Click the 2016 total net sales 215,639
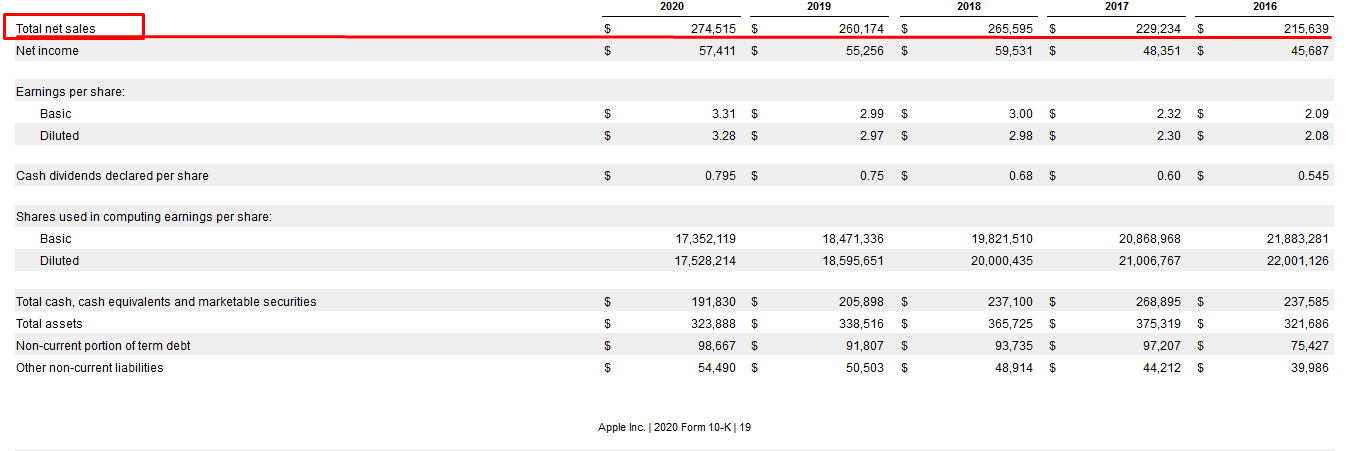Screen dimensions: 1349x451 click(1306, 29)
